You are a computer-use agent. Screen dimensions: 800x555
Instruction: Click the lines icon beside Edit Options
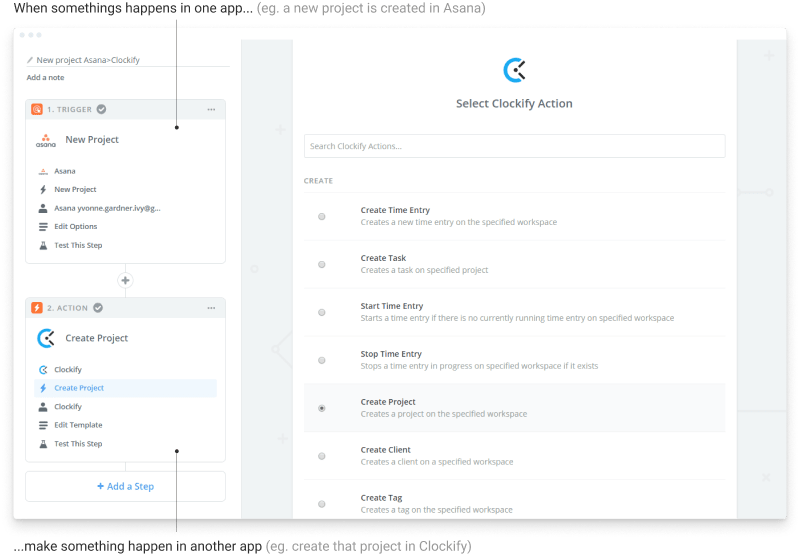pyautogui.click(x=43, y=226)
